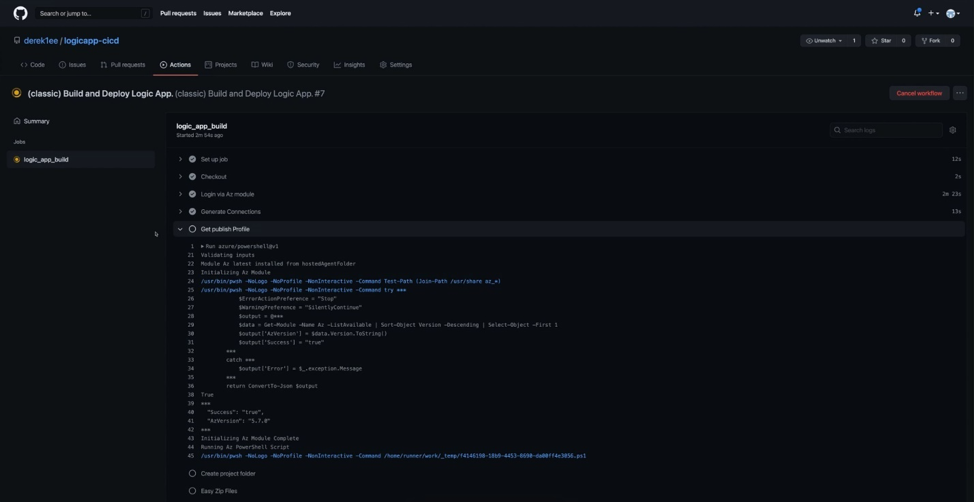
Task: Go to Marketplace
Action: pyautogui.click(x=245, y=13)
